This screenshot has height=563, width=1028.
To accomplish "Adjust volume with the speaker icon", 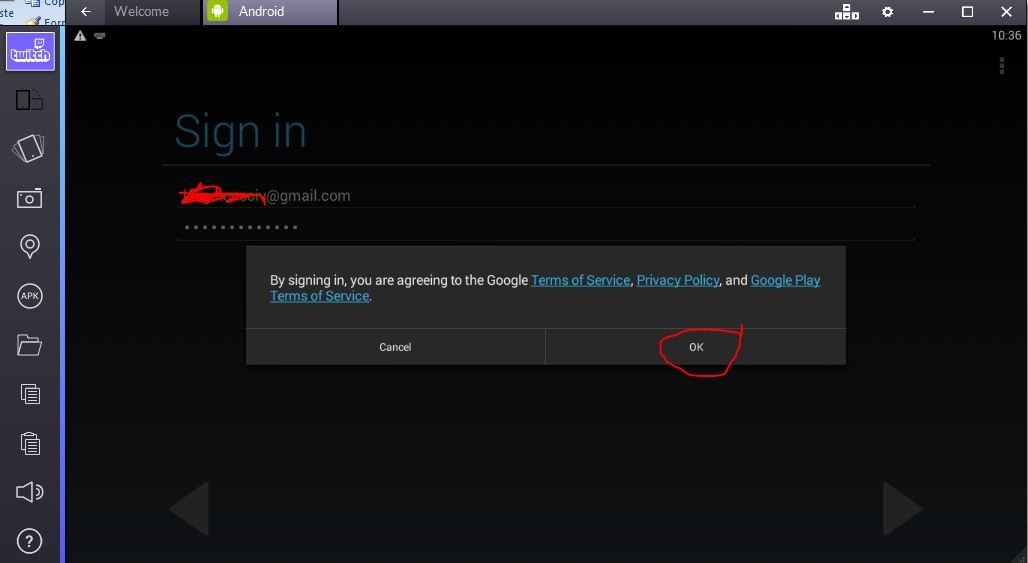I will tap(30, 492).
